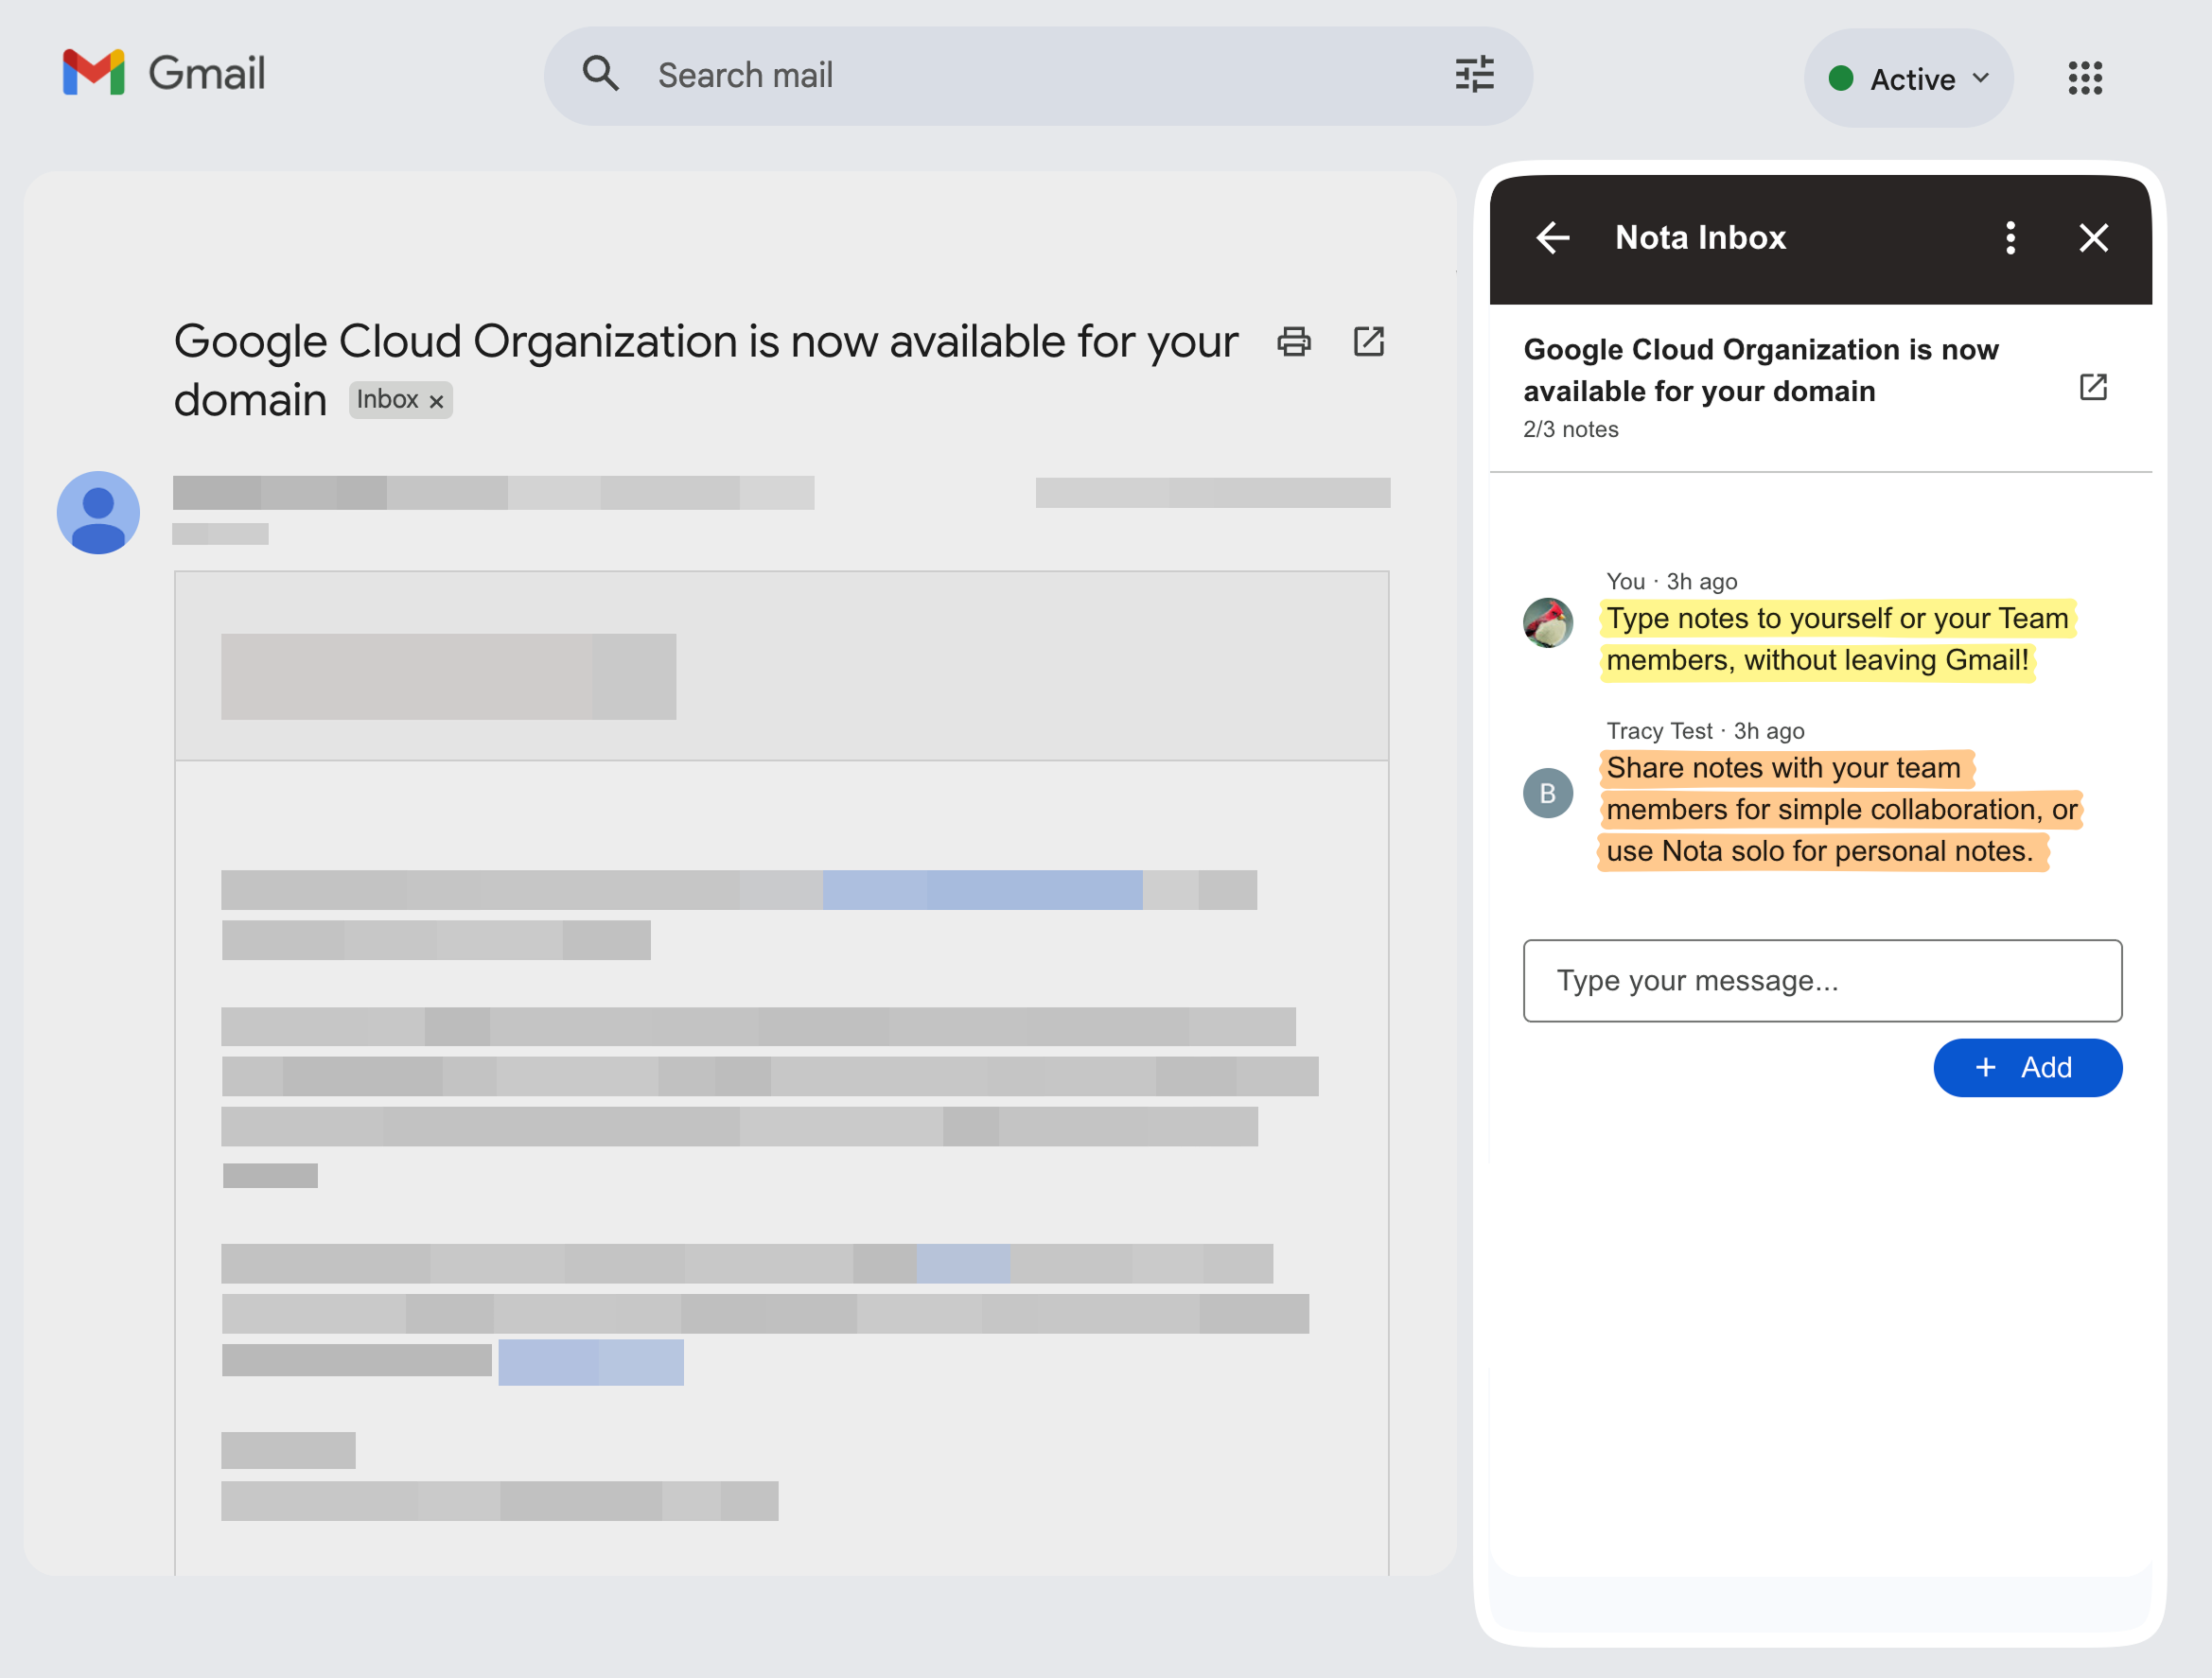Click Tracy Test's B avatar

pyautogui.click(x=1547, y=793)
